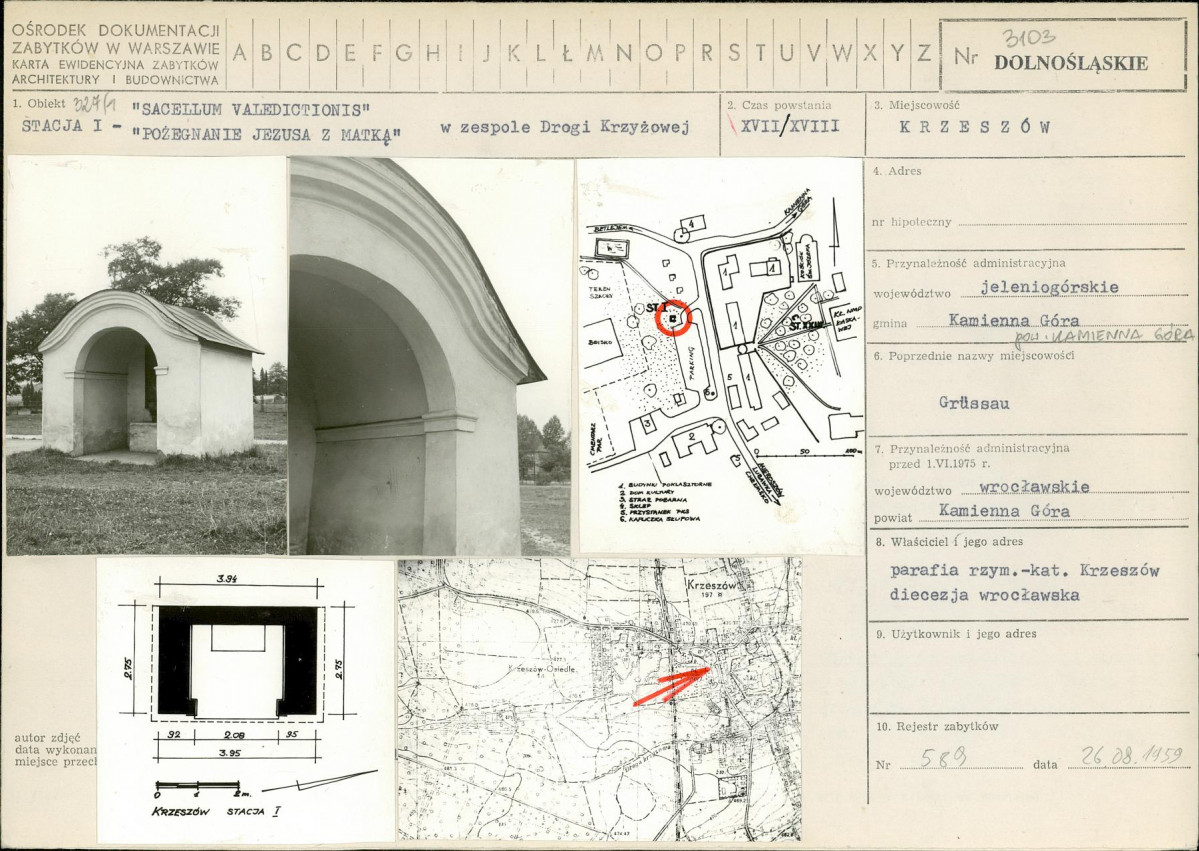Click the red circle on the site plan

coord(674,317)
